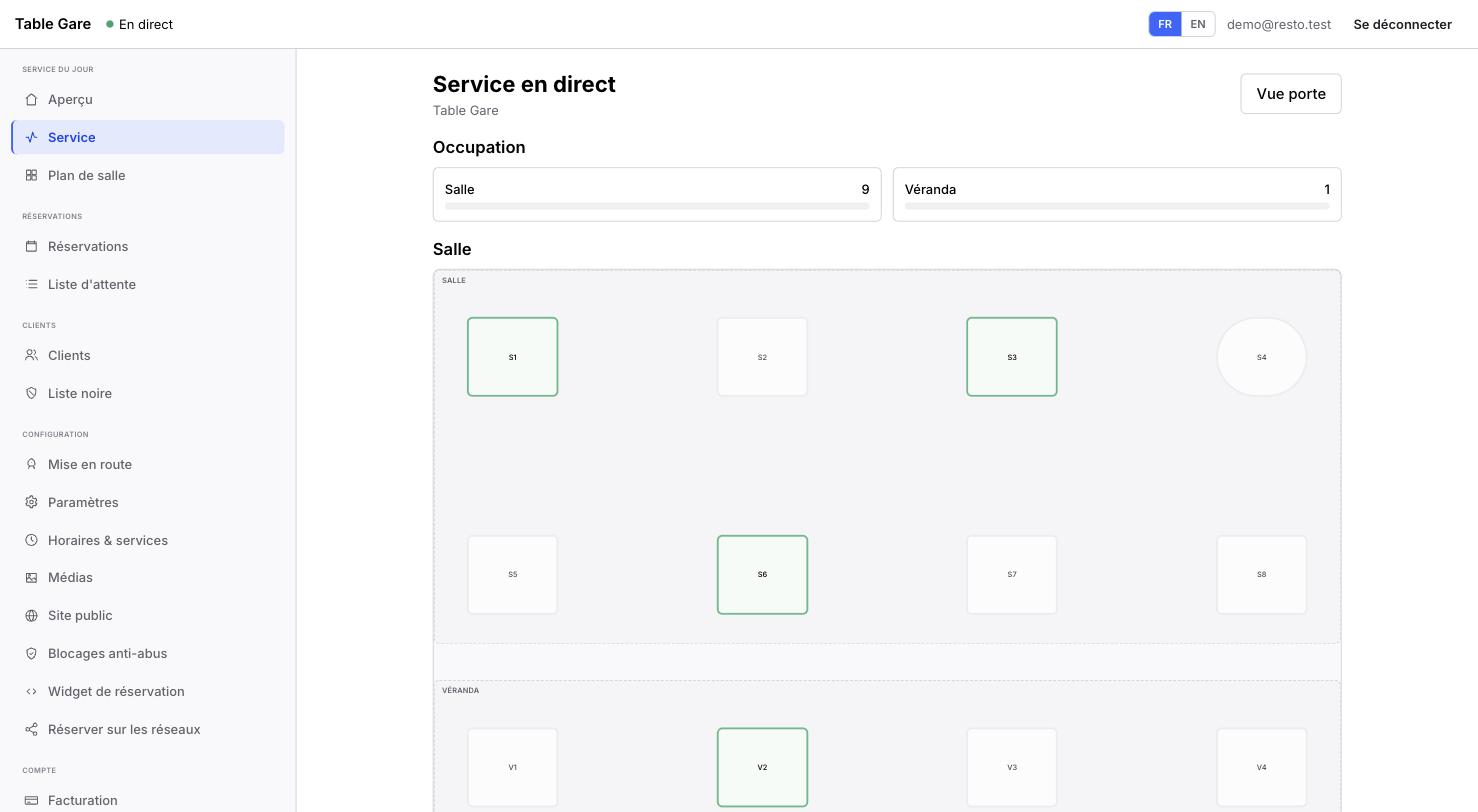This screenshot has height=812, width=1478.
Task: Click the Aperçu home icon
Action: pos(31,99)
